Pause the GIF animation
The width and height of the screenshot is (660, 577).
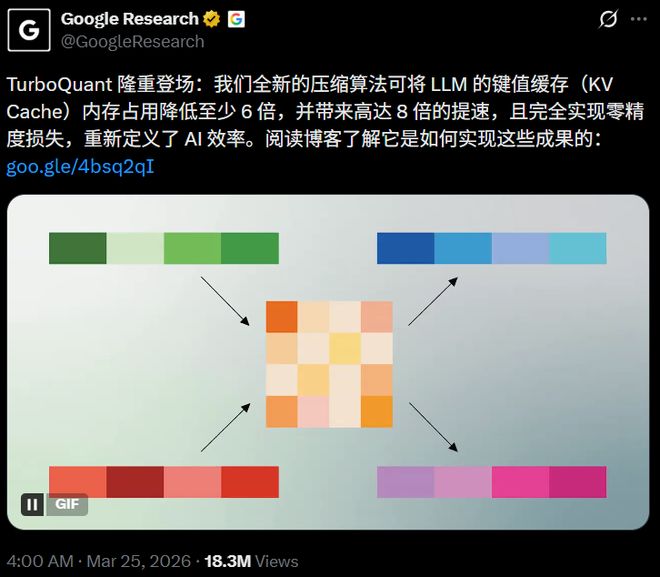point(32,505)
